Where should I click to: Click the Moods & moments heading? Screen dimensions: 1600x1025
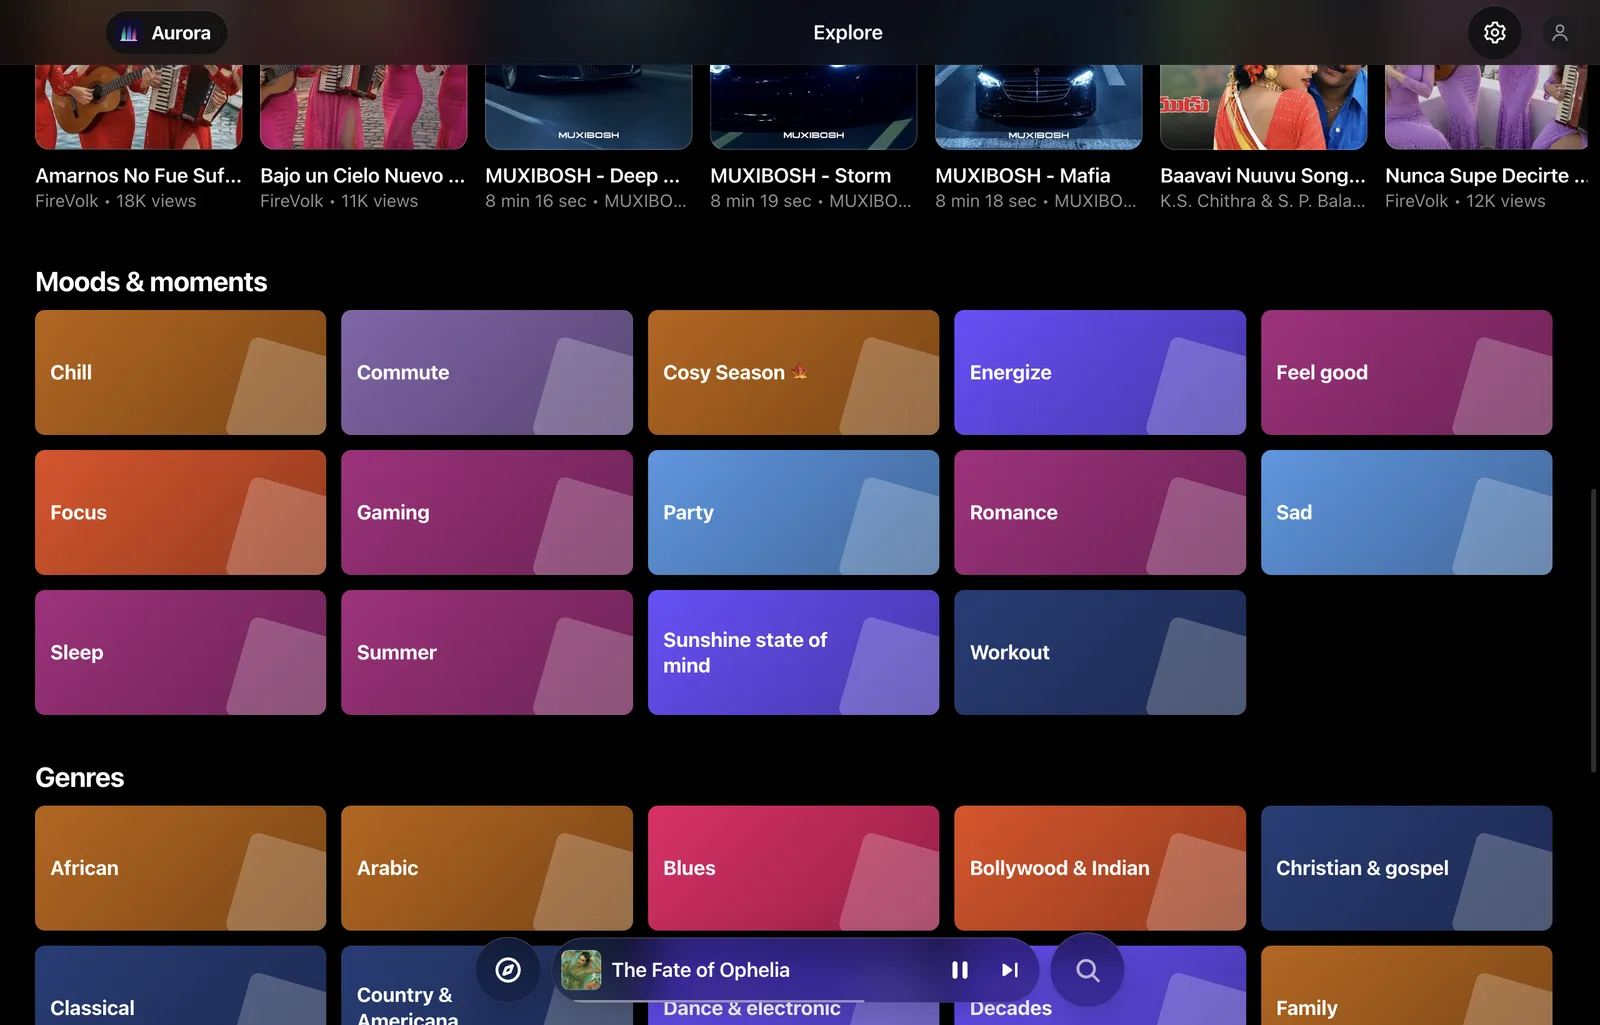[x=151, y=282]
